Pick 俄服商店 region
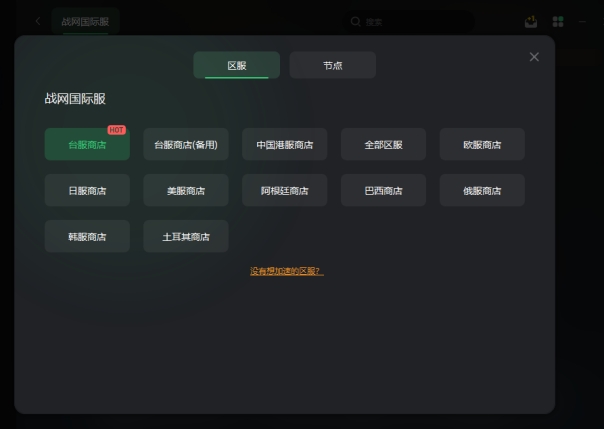Viewport: 604px width, 429px height. [482, 190]
